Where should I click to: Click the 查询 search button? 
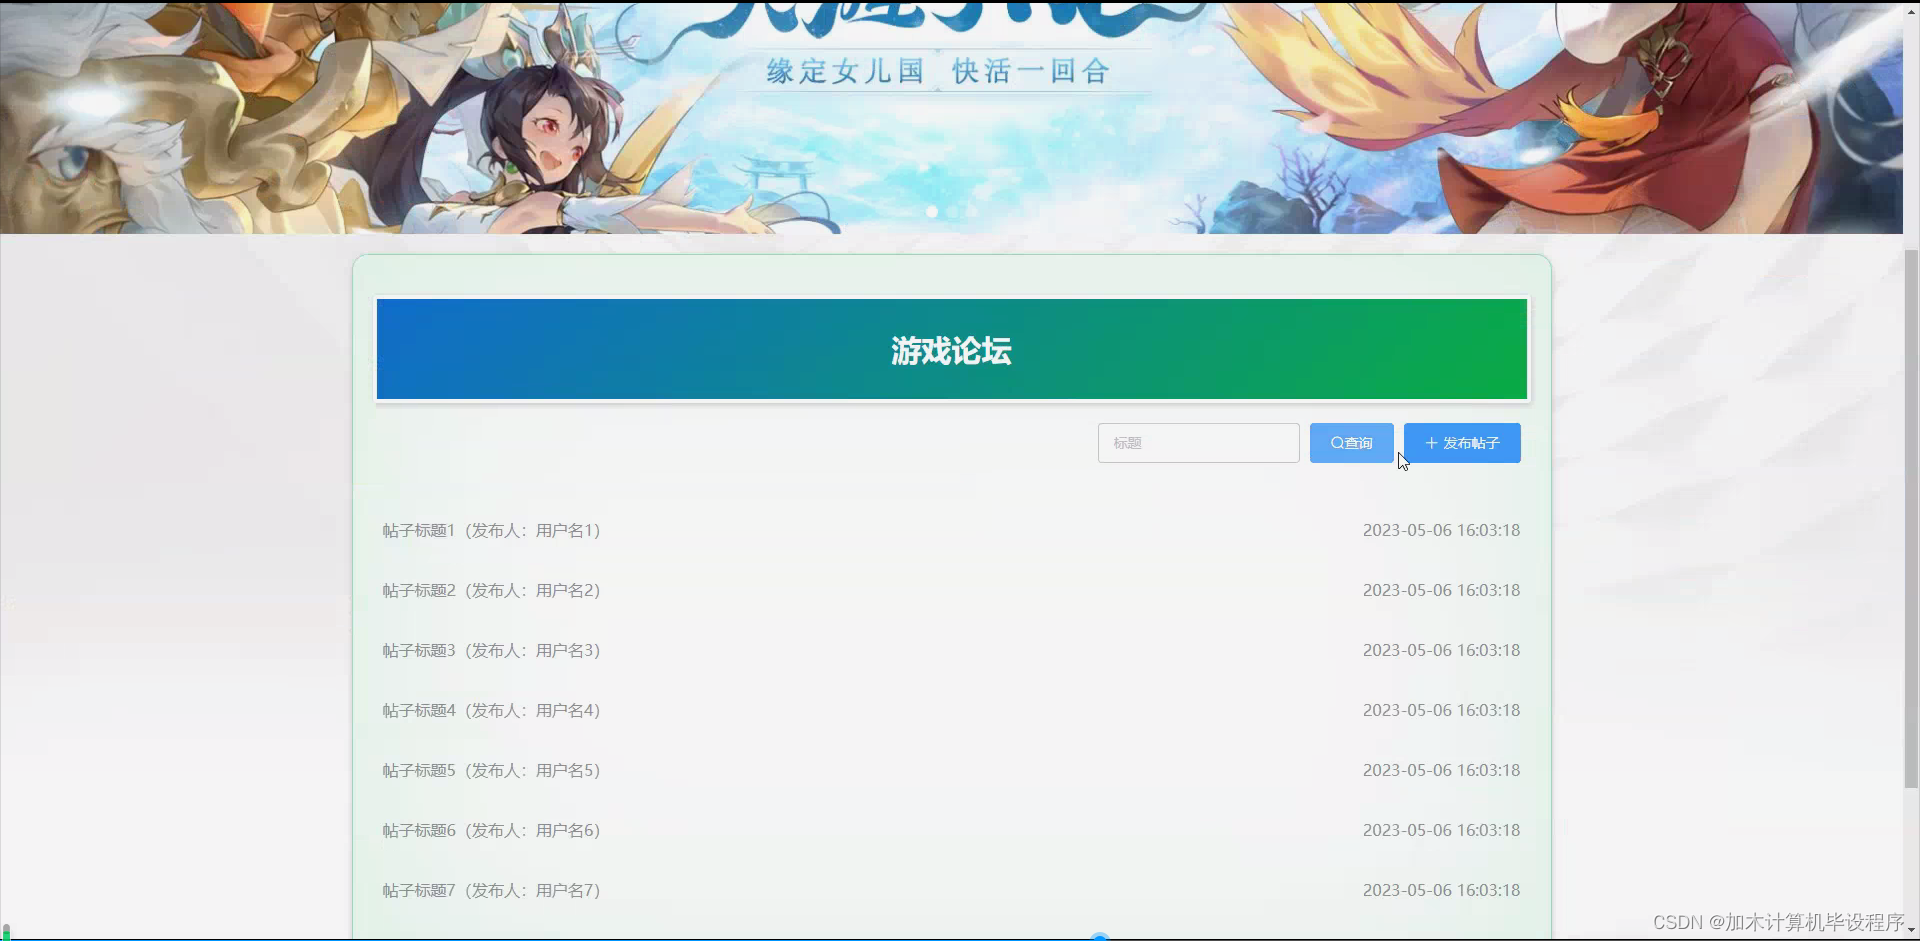tap(1351, 443)
